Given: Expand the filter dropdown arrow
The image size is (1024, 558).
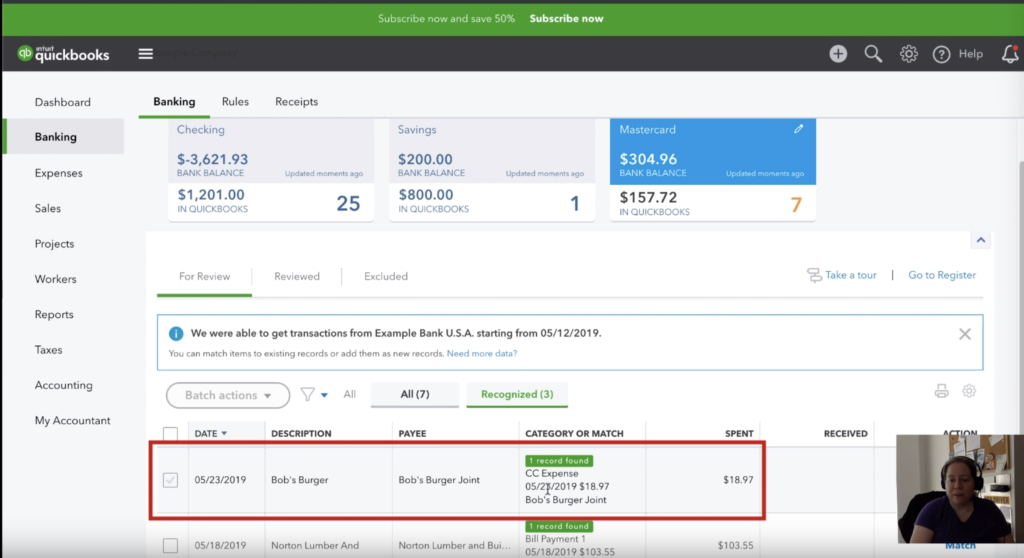Looking at the screenshot, I should [325, 395].
